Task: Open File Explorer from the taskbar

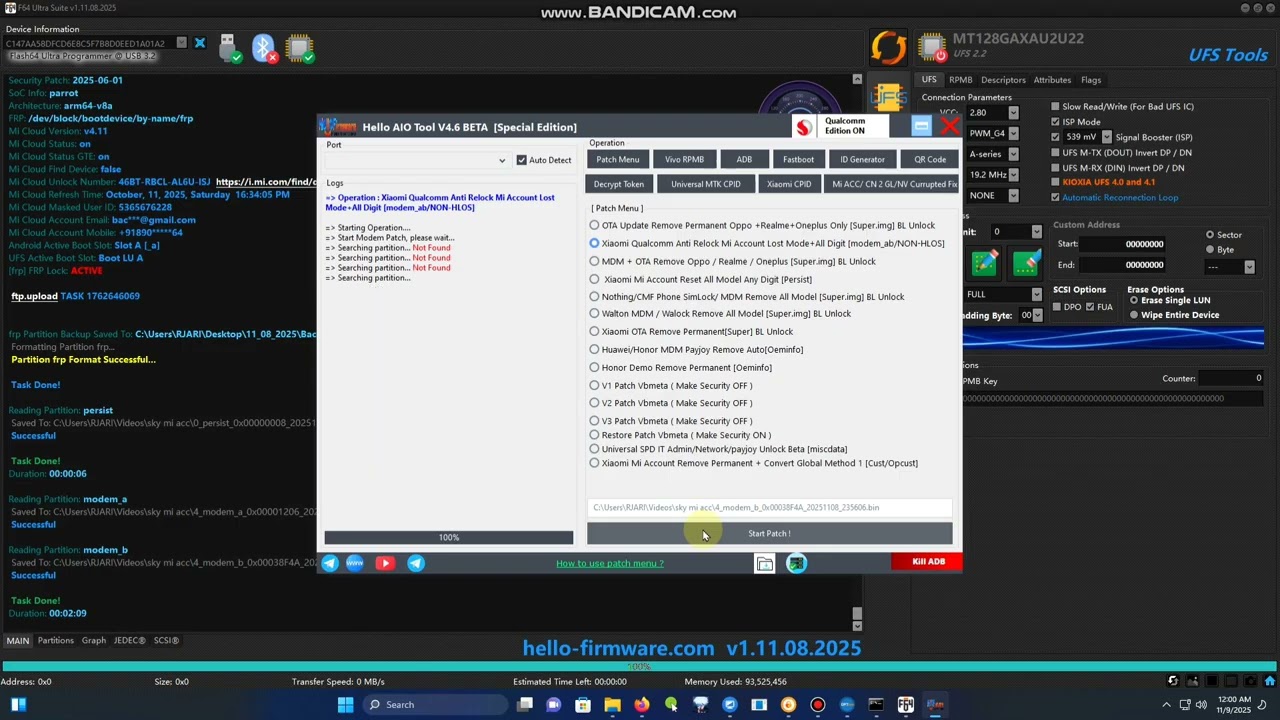Action: click(612, 705)
